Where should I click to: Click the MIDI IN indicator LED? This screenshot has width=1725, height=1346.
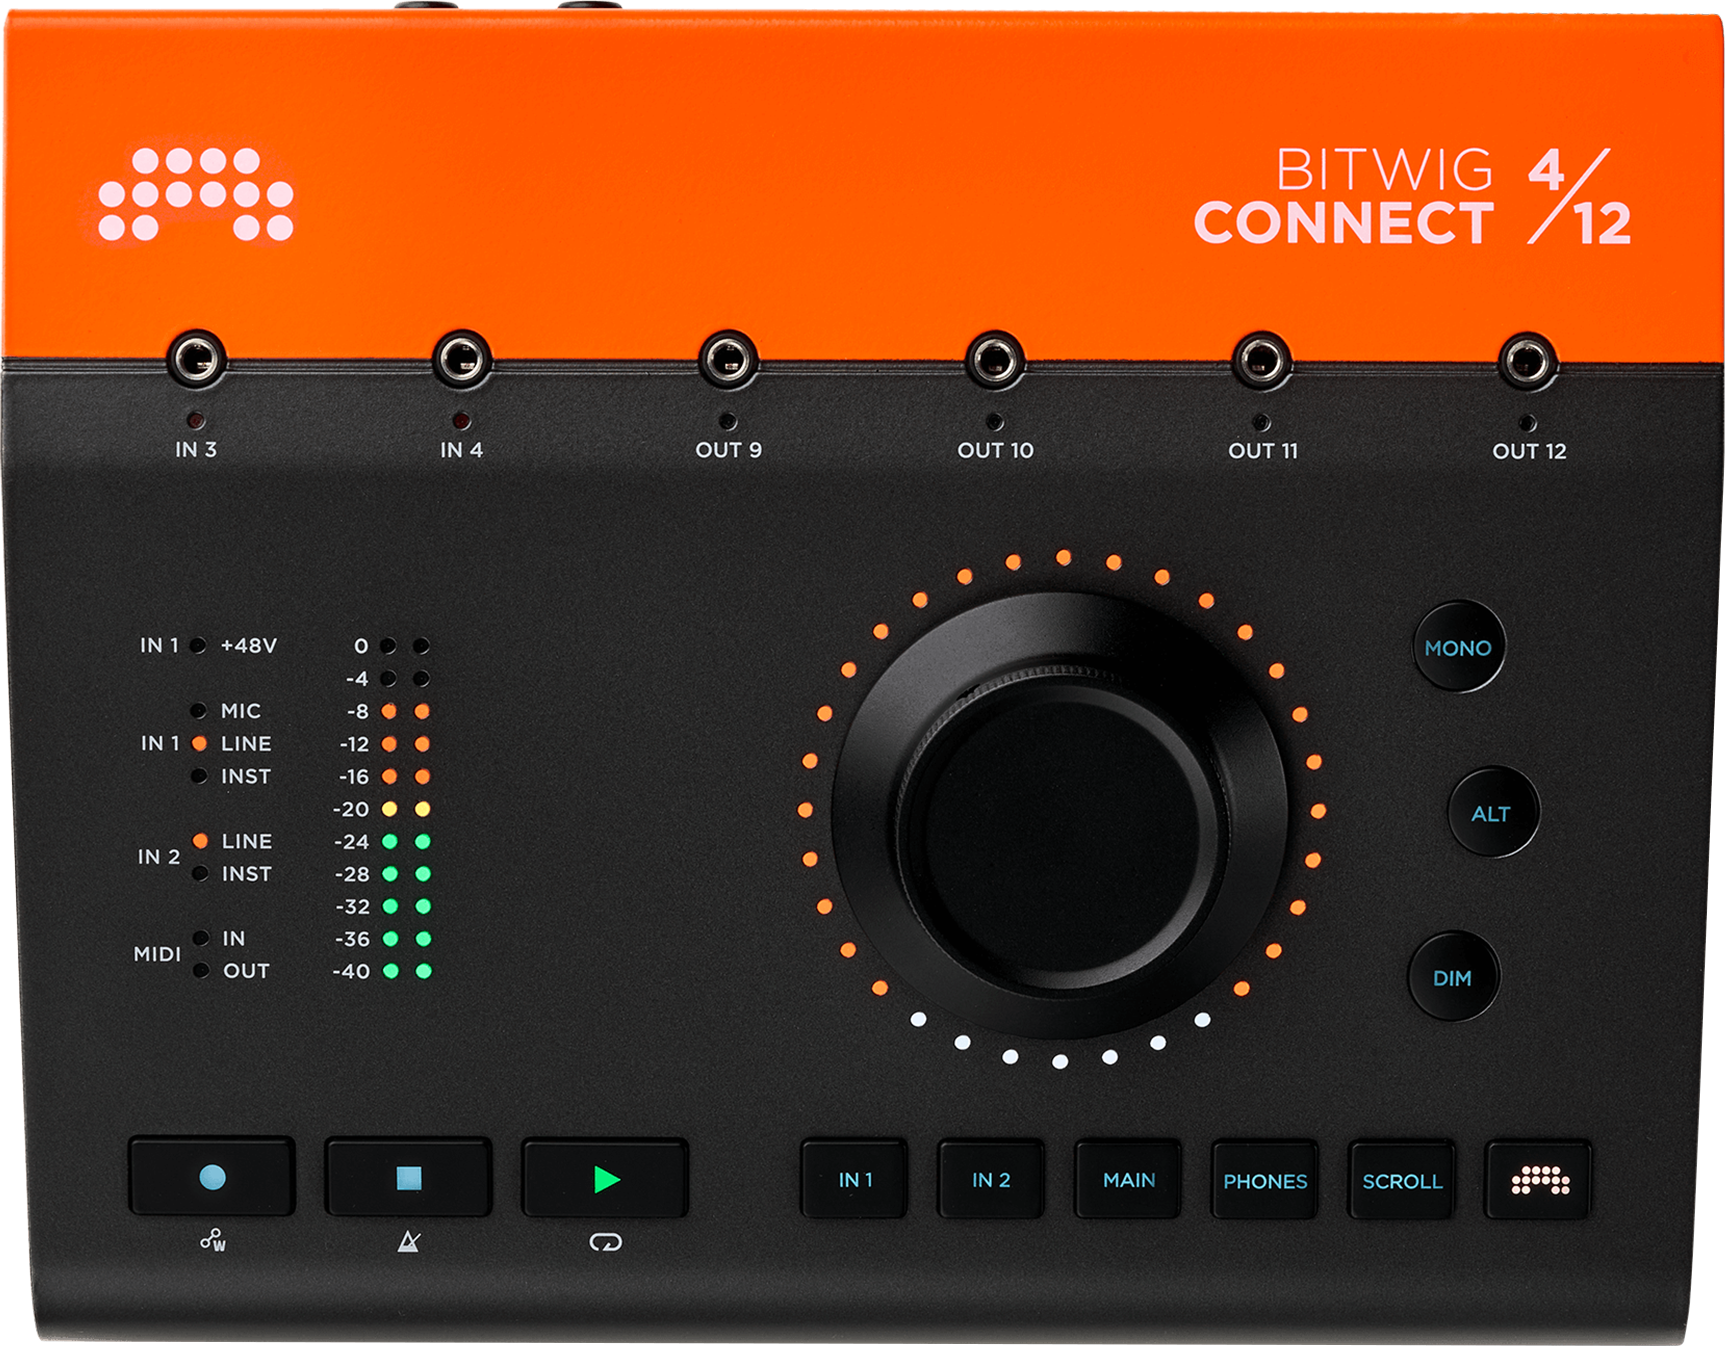[201, 938]
